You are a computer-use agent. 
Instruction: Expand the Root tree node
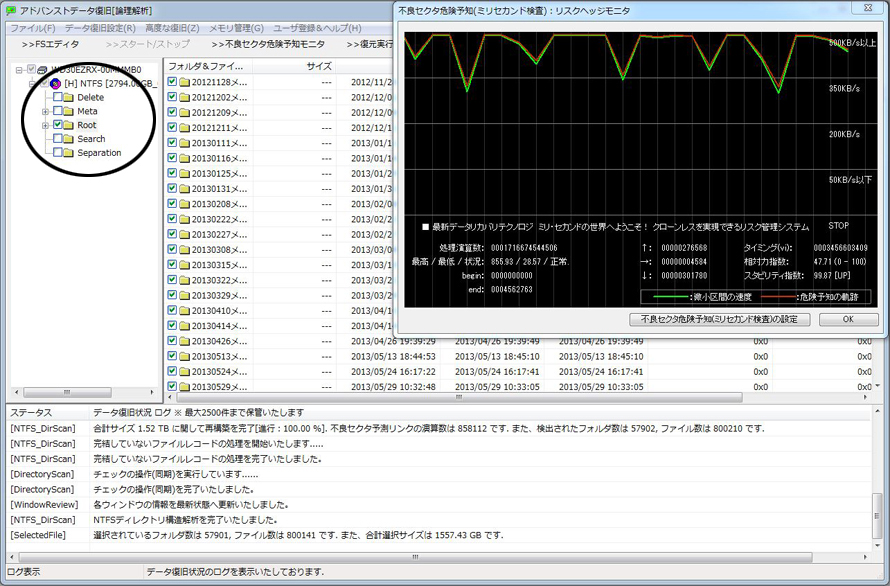coord(45,125)
